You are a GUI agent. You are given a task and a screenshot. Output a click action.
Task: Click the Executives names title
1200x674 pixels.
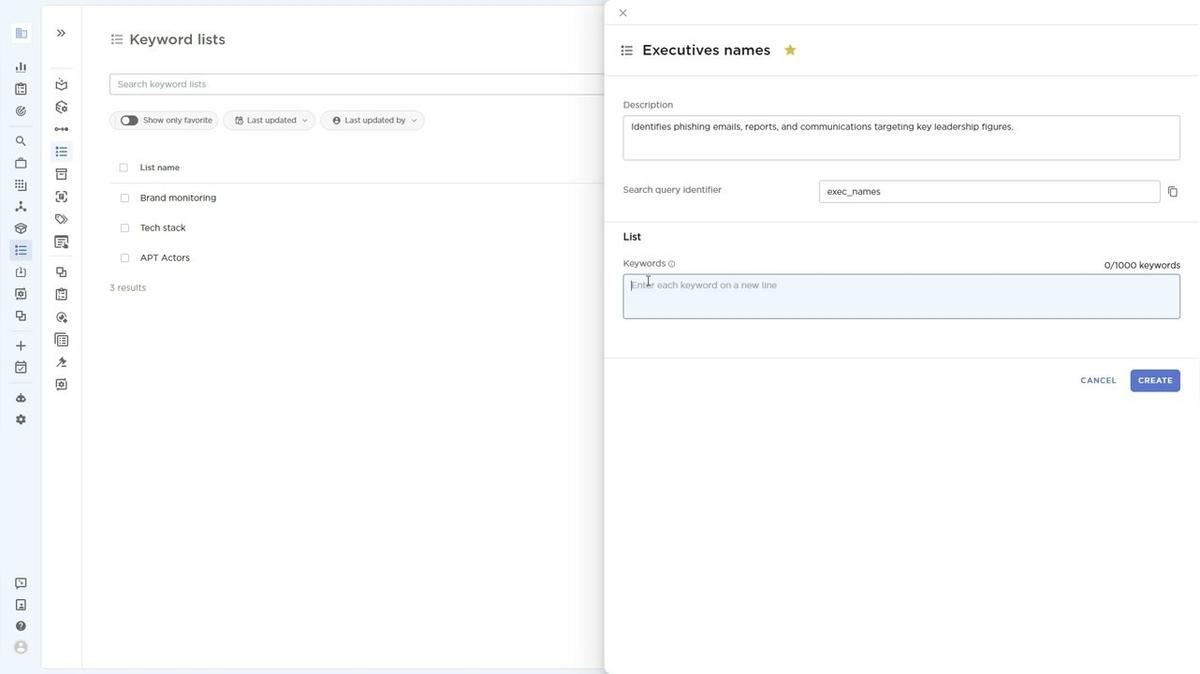[x=706, y=50]
